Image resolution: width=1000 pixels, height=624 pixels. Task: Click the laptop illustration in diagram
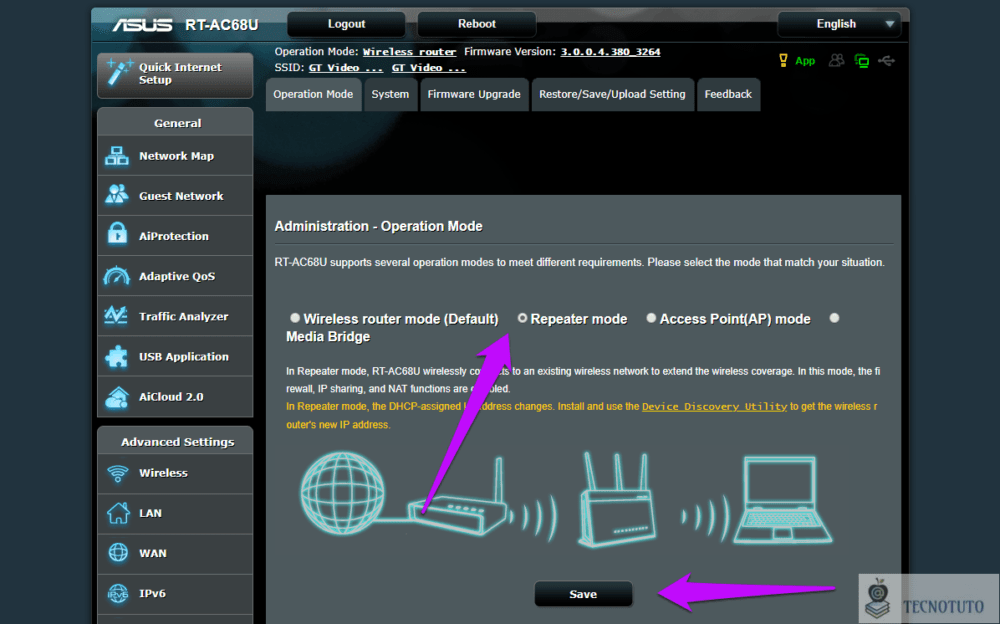click(783, 500)
